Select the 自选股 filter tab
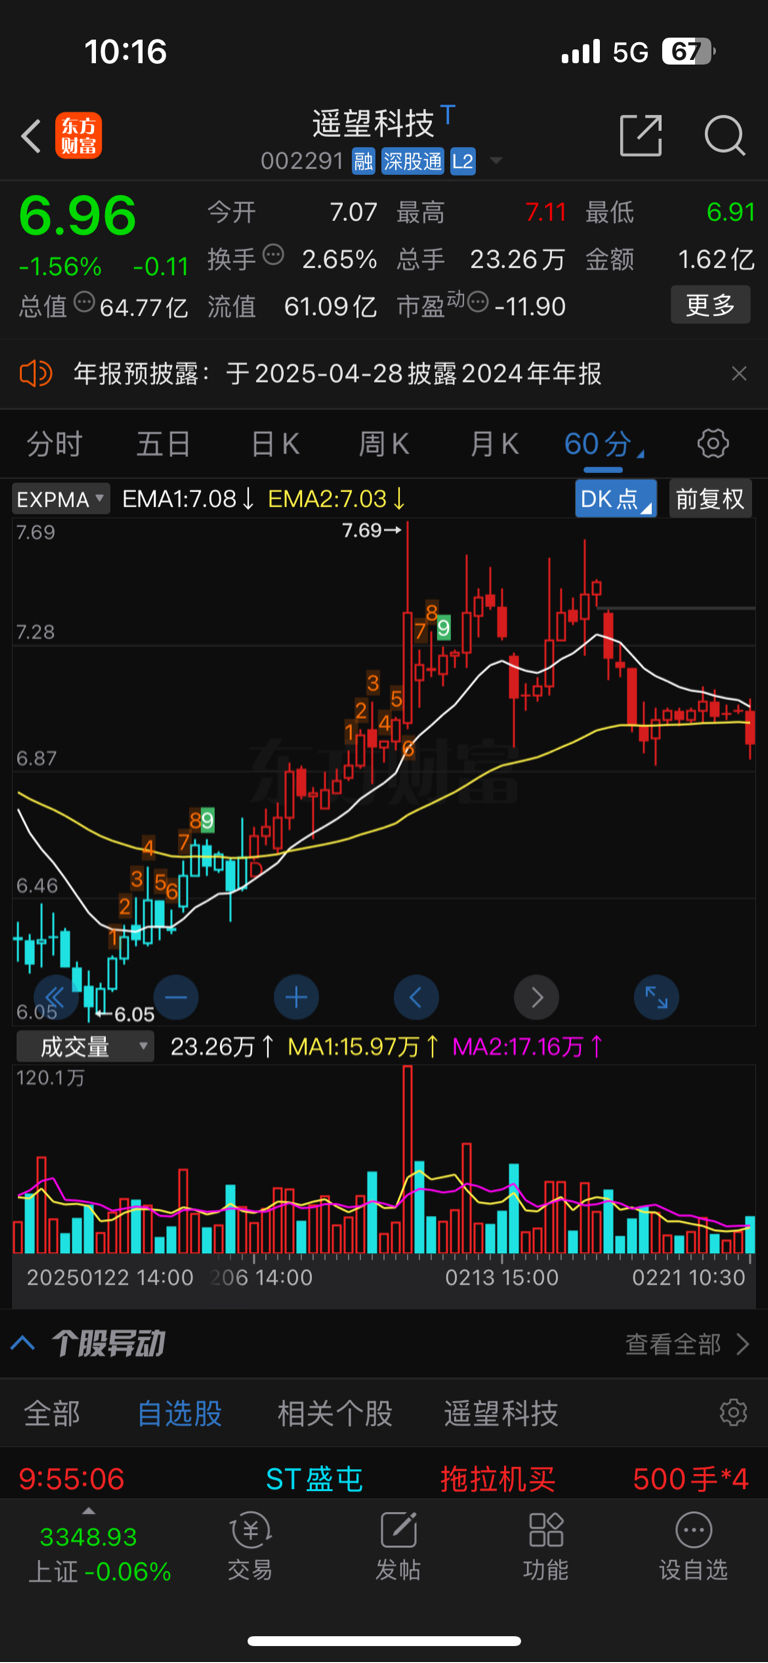The image size is (768, 1663). coord(180,1413)
